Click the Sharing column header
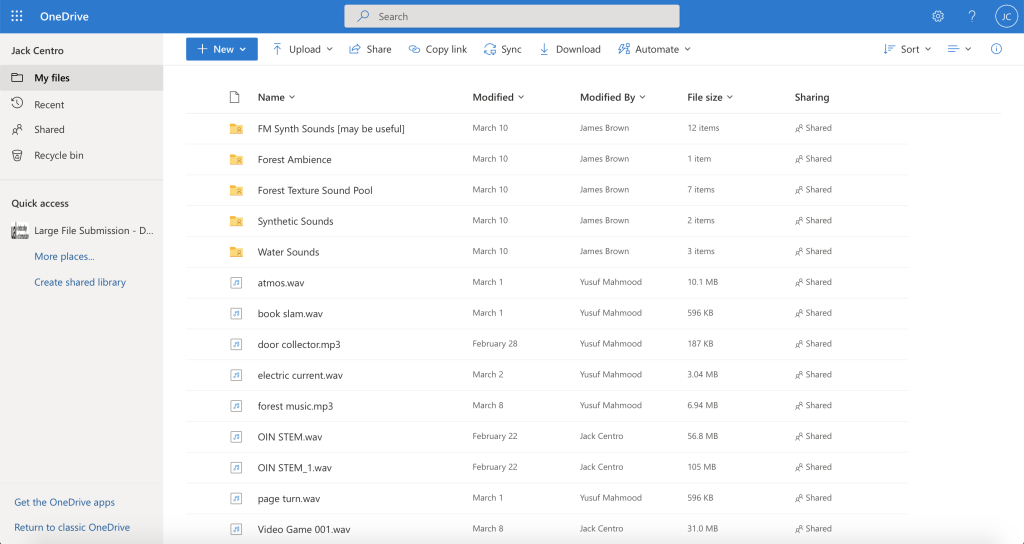The image size is (1024, 544). [812, 97]
